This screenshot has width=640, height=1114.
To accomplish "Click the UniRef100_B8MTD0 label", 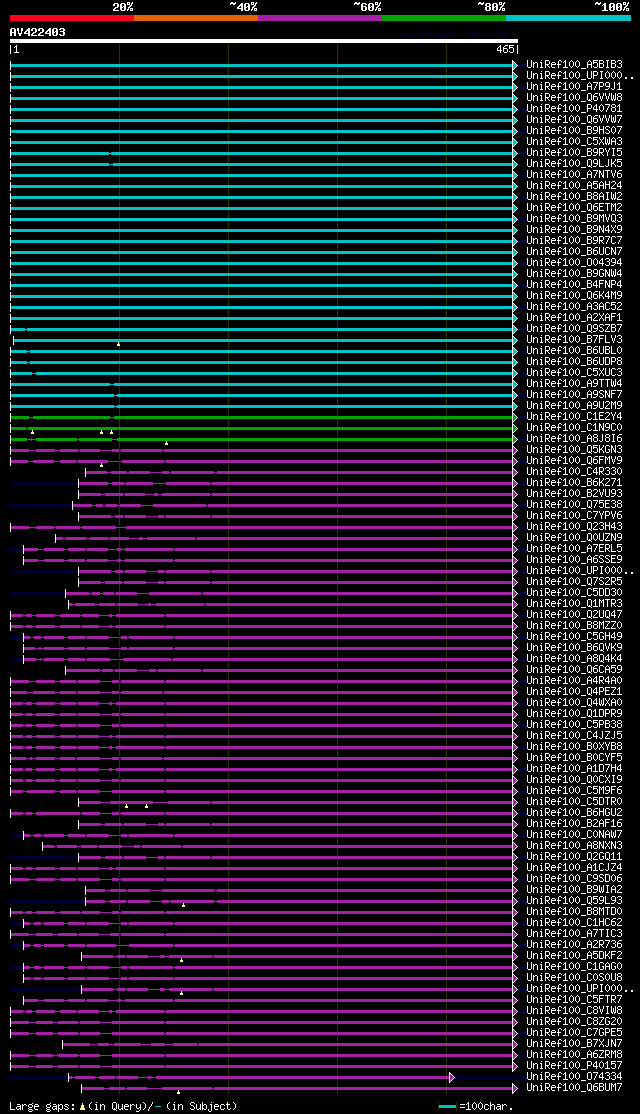I will [x=575, y=912].
